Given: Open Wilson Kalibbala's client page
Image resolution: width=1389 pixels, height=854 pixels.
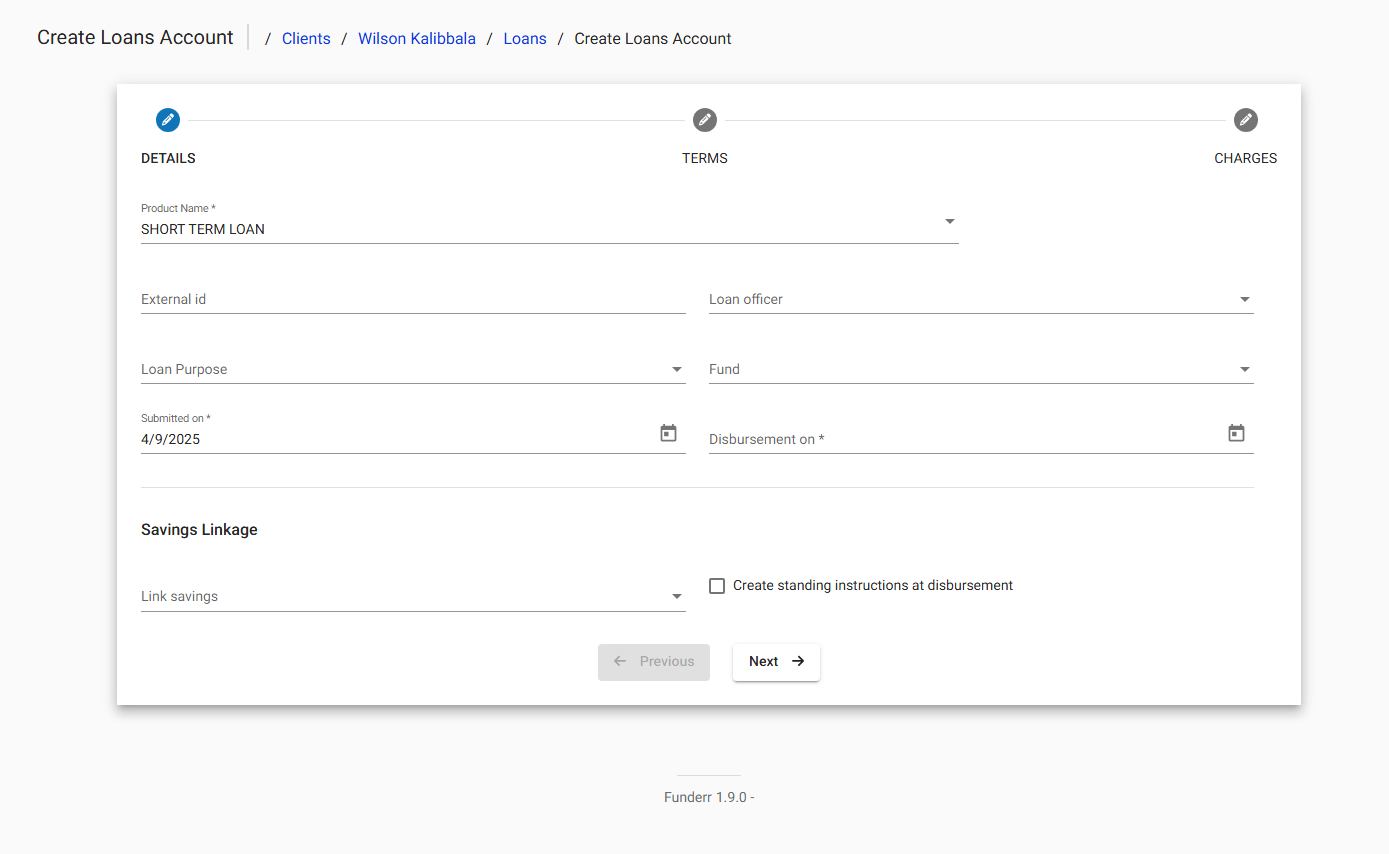Looking at the screenshot, I should click(417, 38).
